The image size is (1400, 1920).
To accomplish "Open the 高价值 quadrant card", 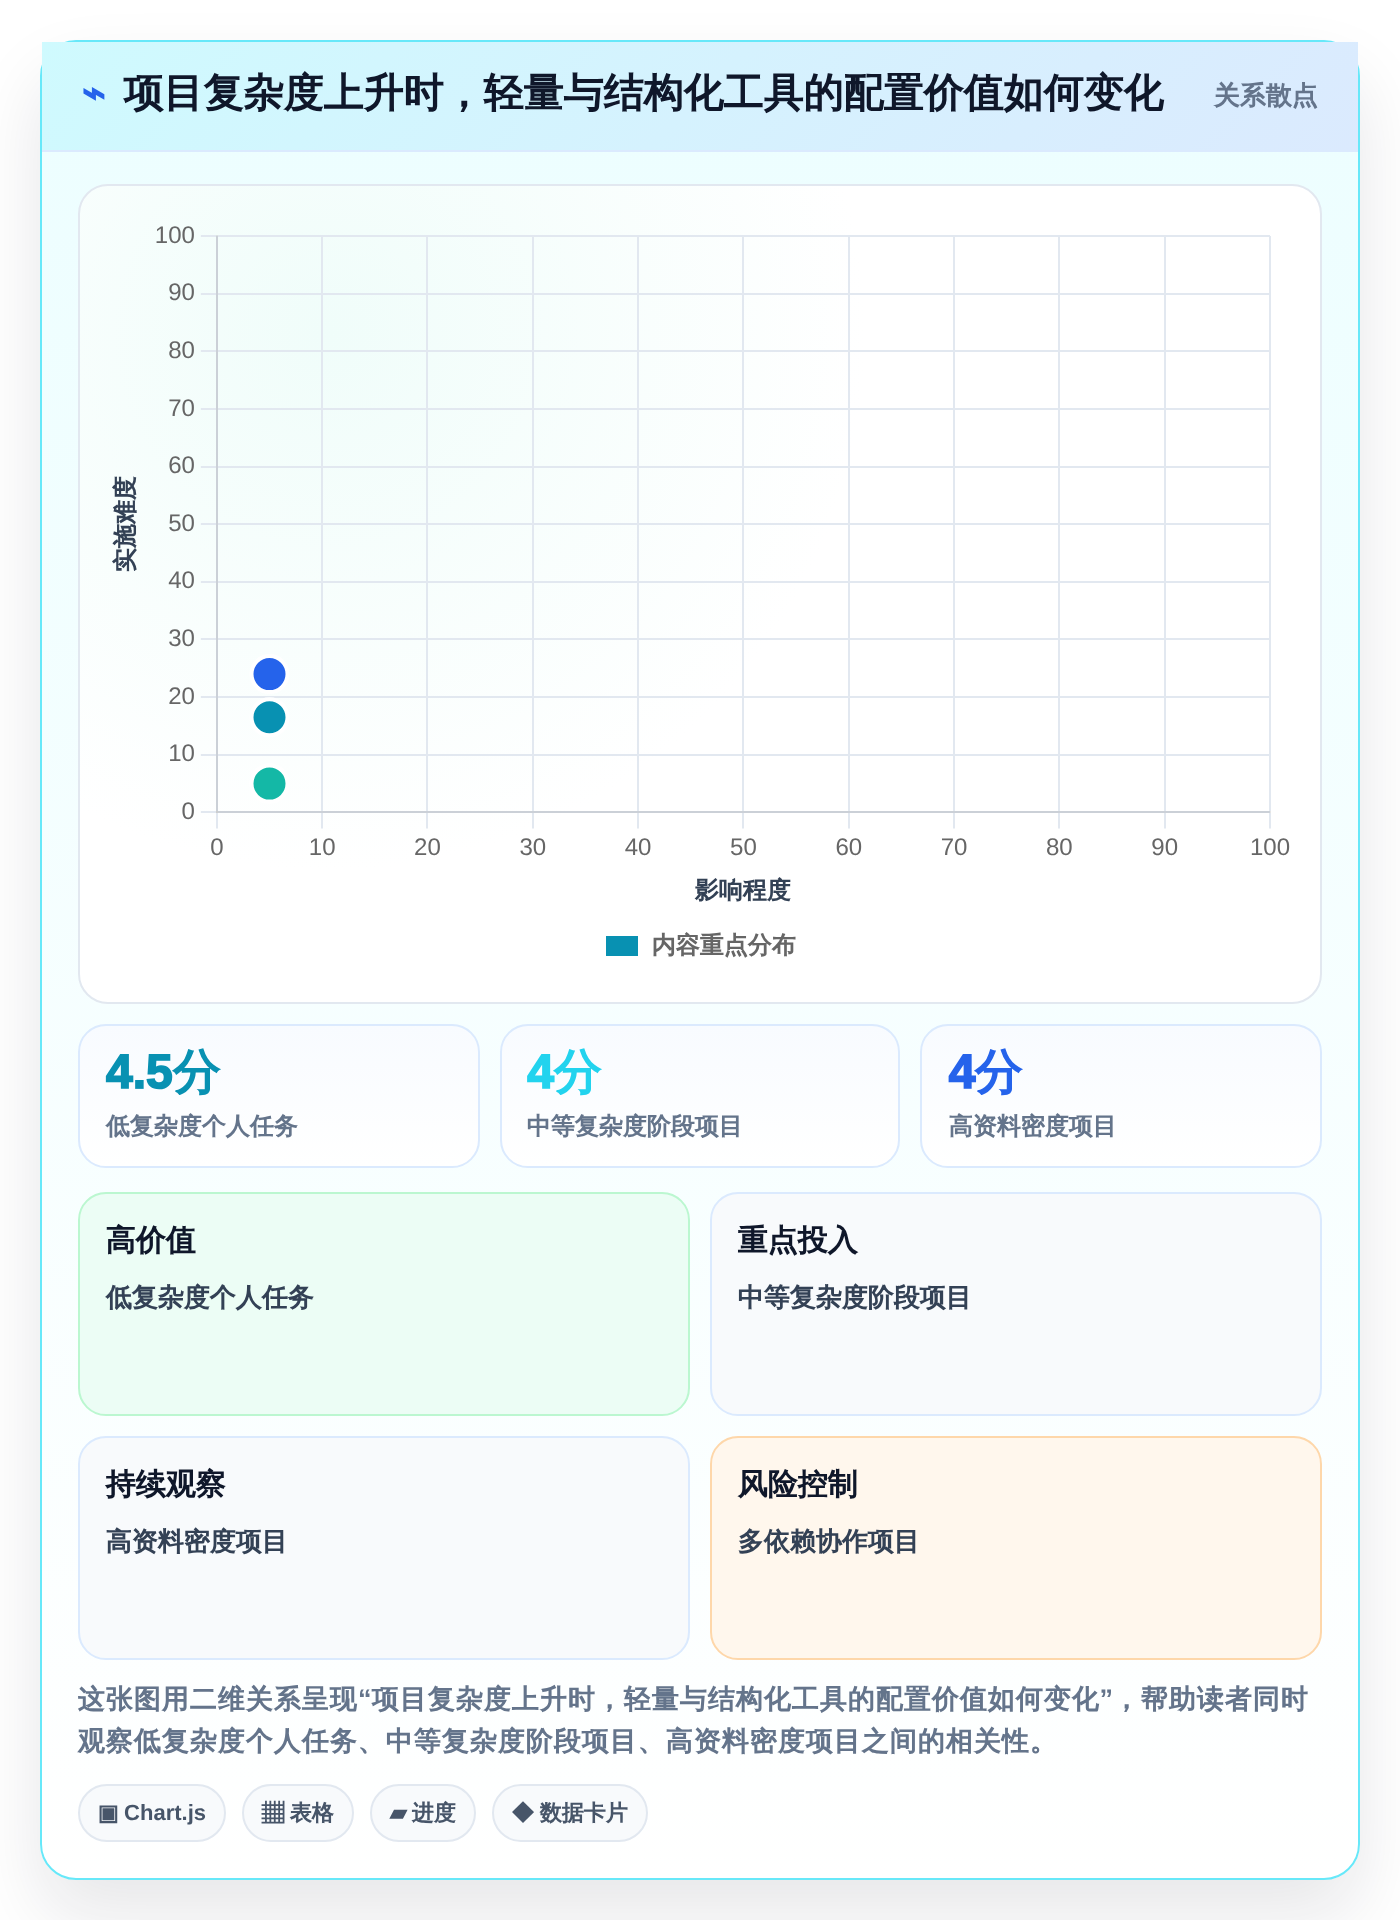I will point(384,1304).
